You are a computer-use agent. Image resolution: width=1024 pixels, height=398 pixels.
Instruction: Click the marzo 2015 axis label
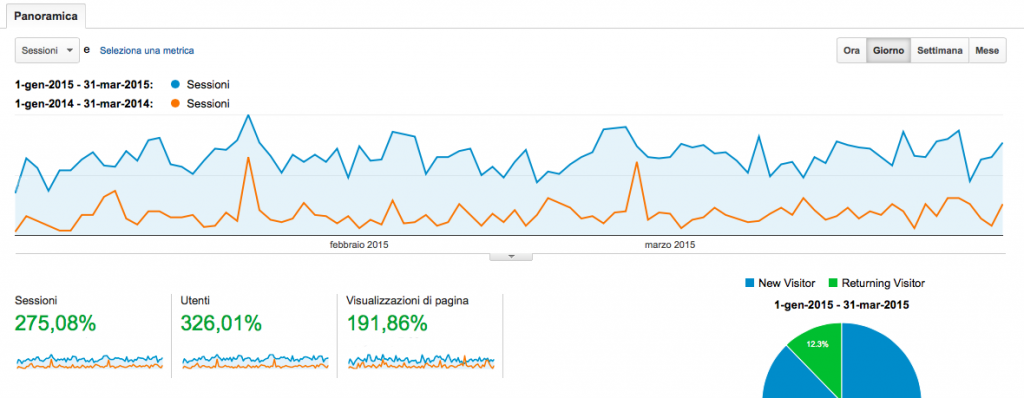point(670,245)
